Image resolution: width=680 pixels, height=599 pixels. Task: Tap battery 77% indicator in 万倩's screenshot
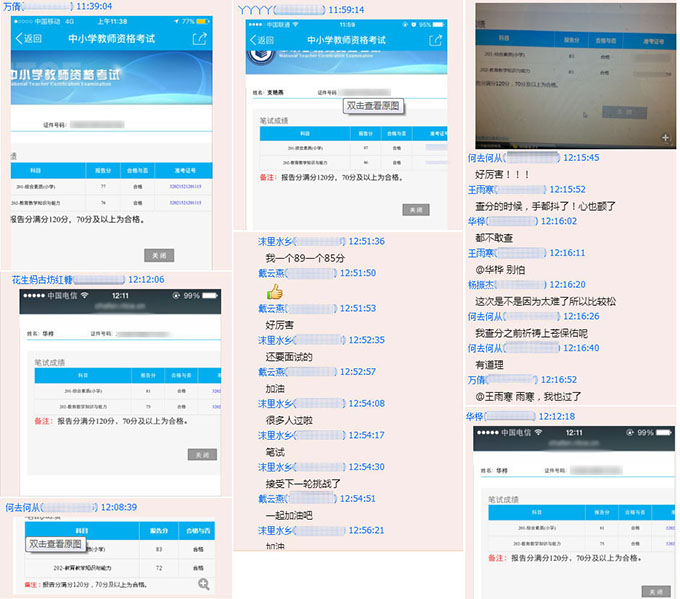(195, 21)
